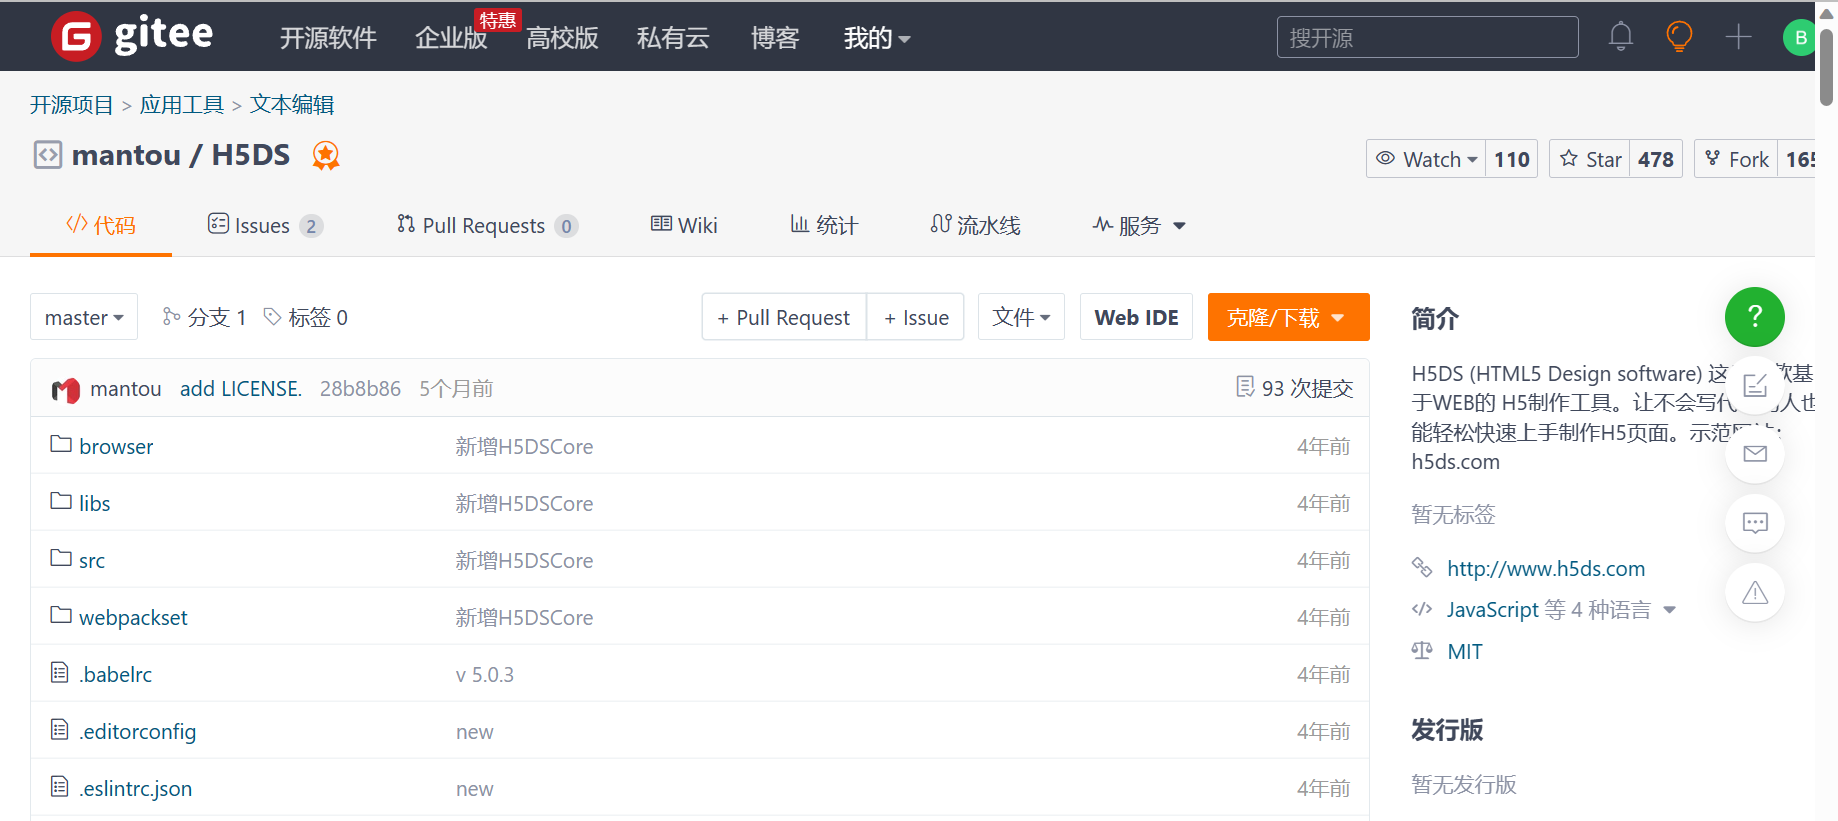Click the page vertical scrollbar thumb
Screen dimensions: 1838x821
point(1827,66)
